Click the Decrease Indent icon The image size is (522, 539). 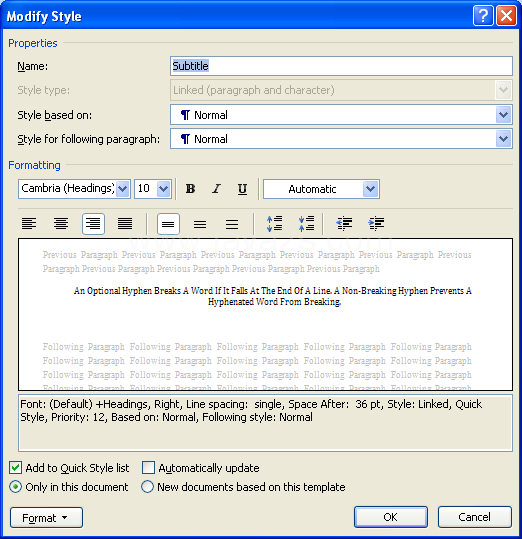344,224
